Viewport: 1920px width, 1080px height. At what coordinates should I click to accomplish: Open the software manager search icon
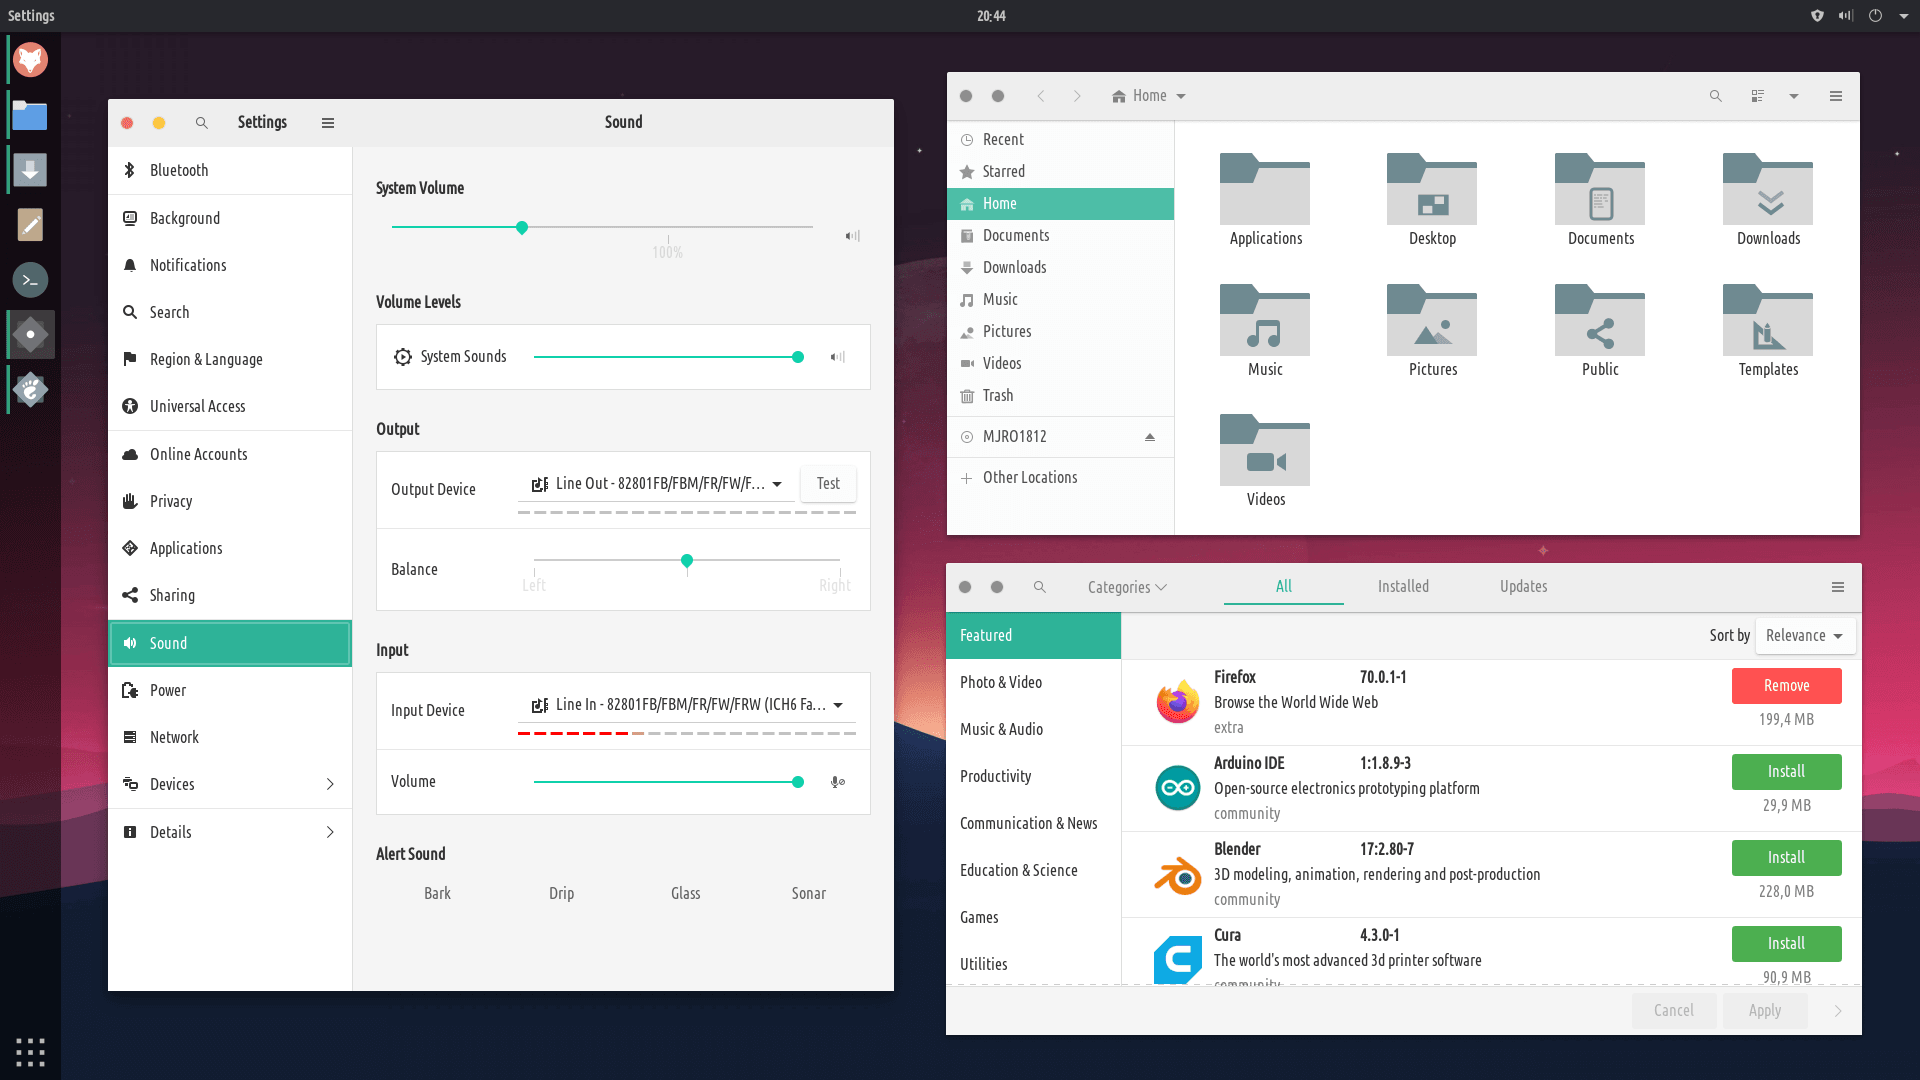coord(1039,587)
